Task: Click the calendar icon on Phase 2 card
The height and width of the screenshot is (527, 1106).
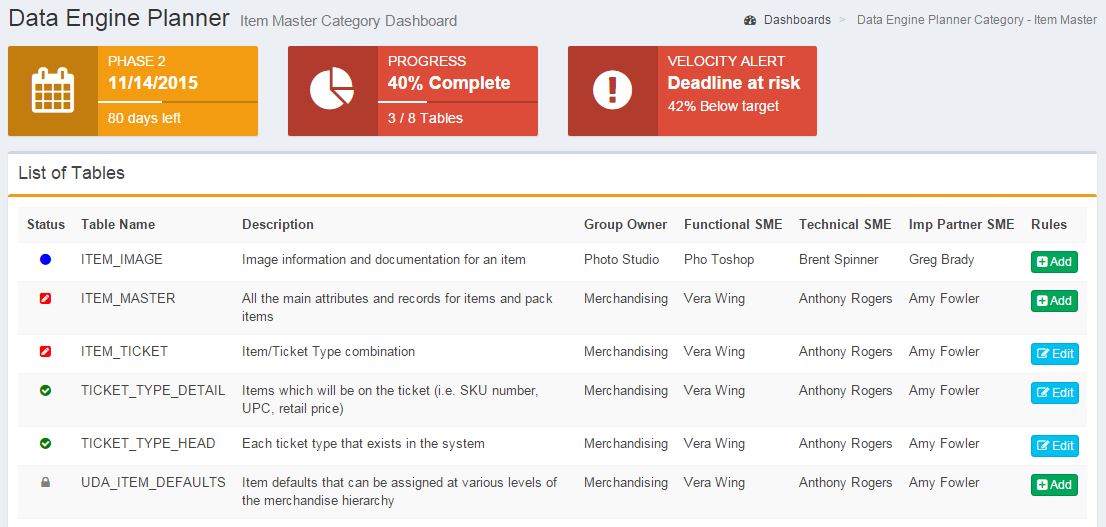Action: [x=53, y=90]
